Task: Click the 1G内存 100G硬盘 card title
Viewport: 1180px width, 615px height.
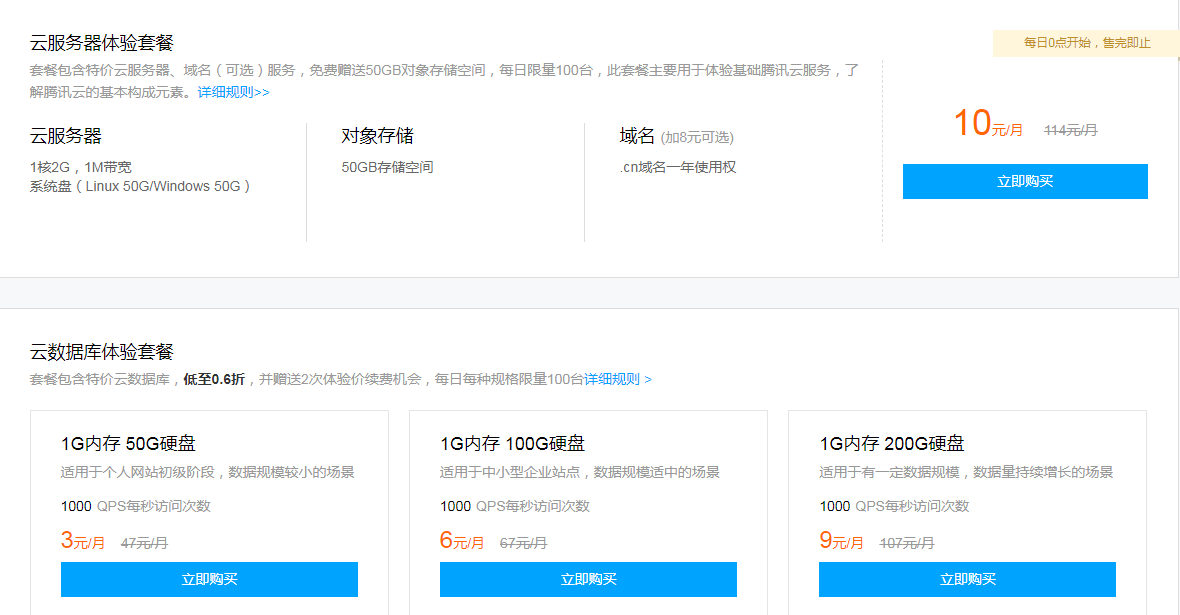Action: click(x=512, y=444)
